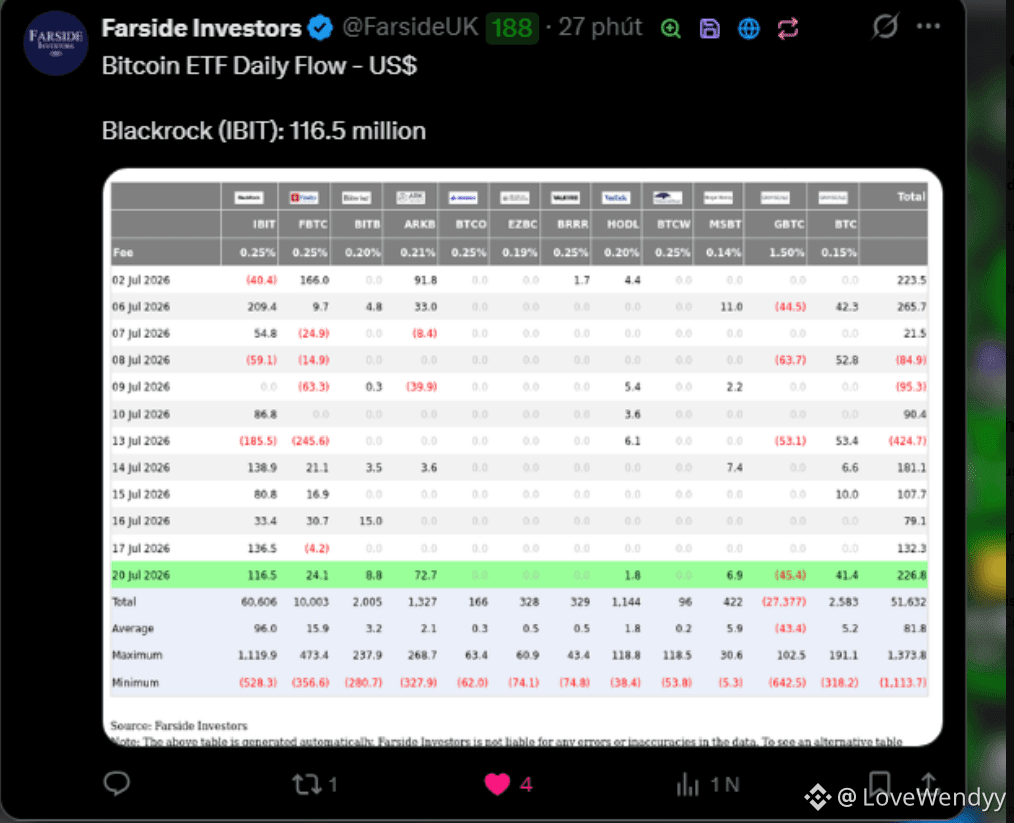
Task: Click the FBTC column header
Action: (x=313, y=224)
